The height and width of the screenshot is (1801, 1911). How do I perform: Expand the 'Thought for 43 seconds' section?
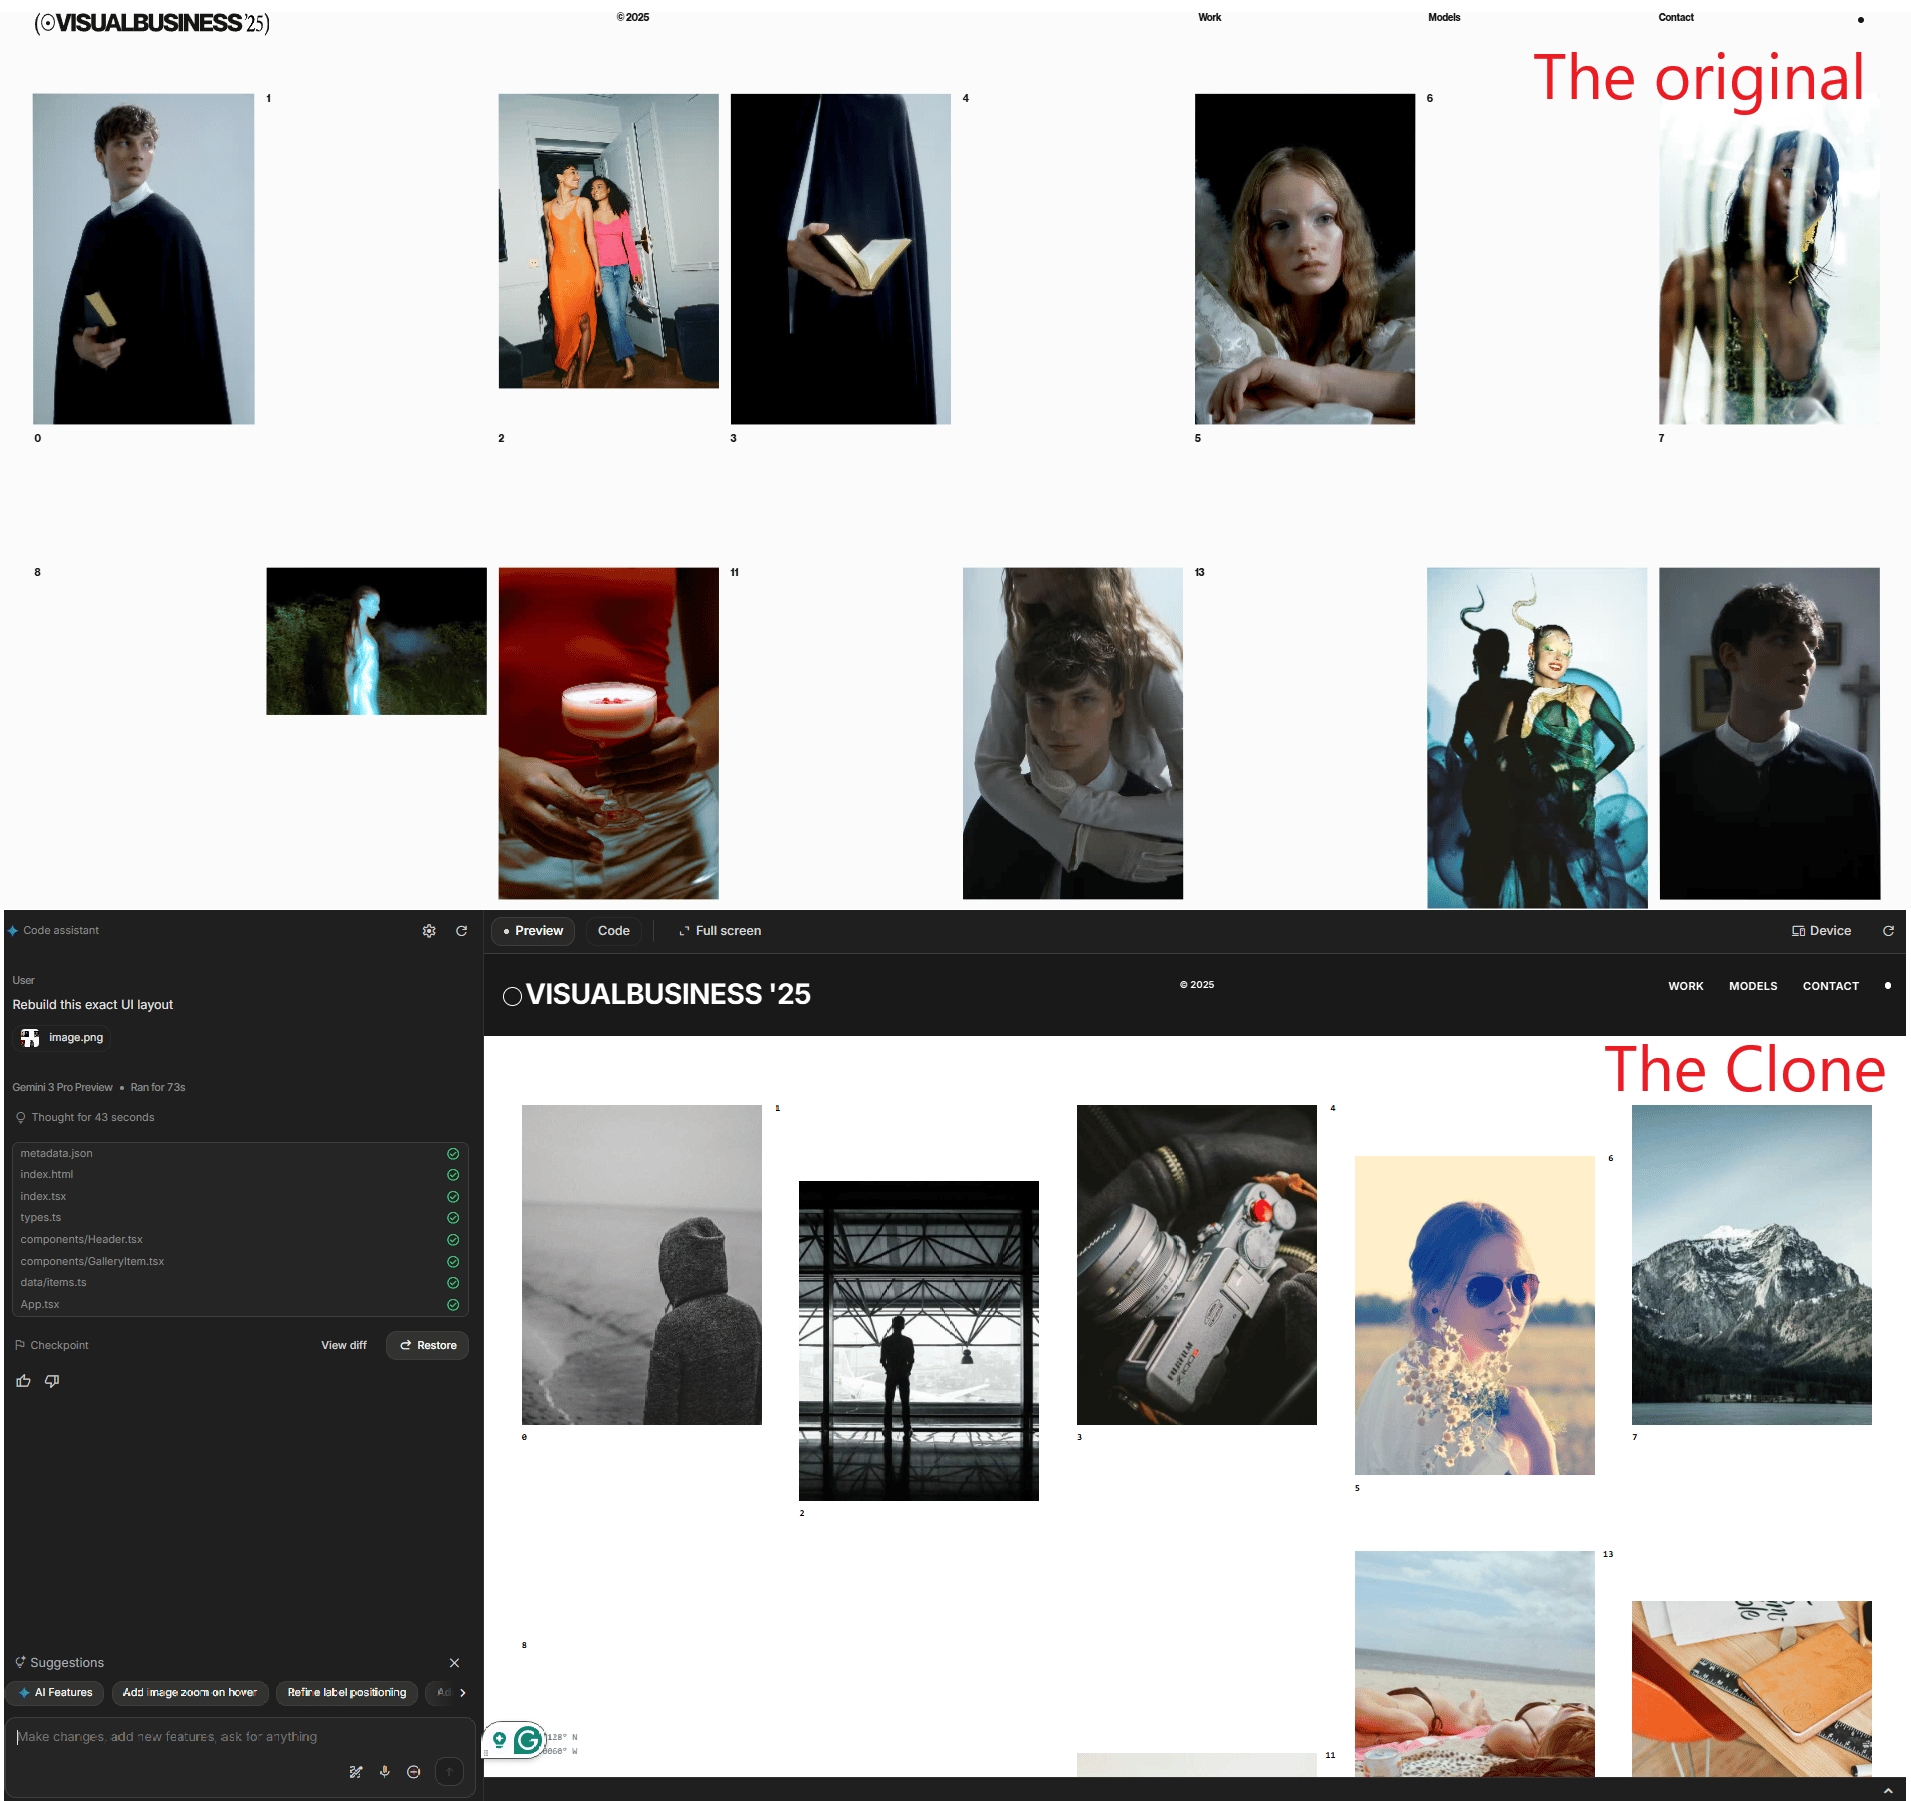coord(93,1117)
